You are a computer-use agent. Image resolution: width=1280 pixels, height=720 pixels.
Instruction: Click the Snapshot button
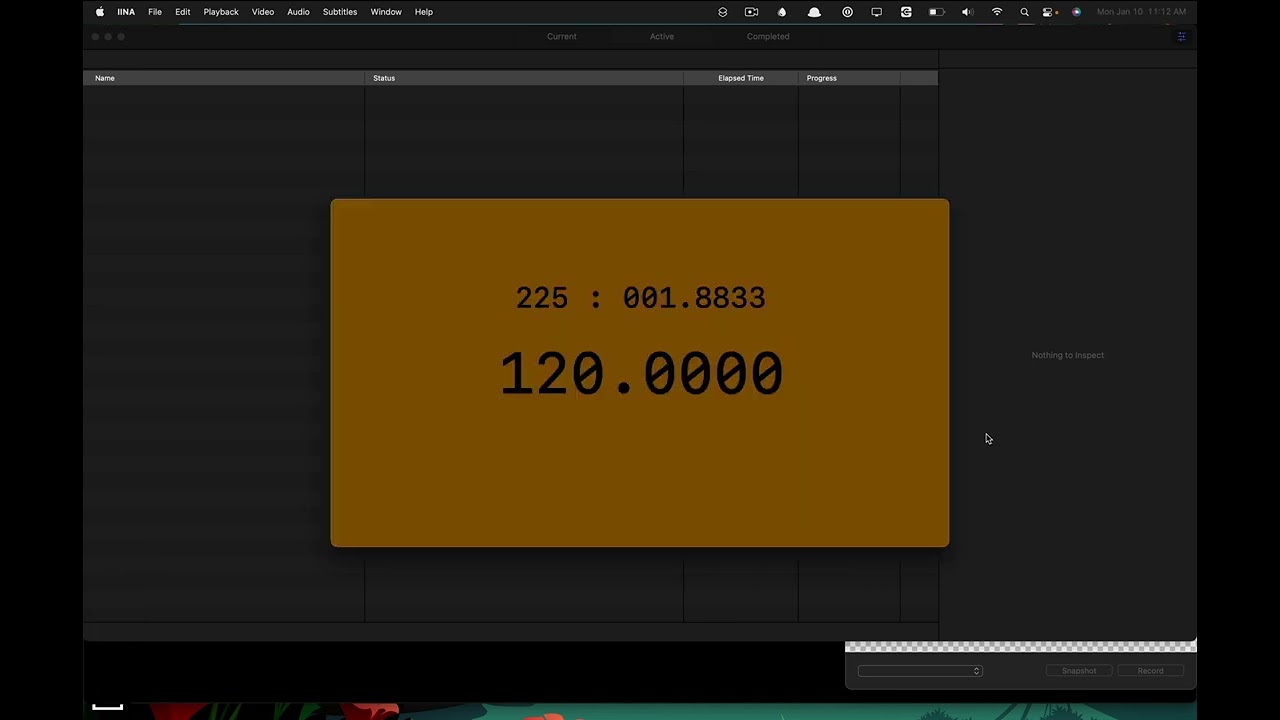[1079, 671]
